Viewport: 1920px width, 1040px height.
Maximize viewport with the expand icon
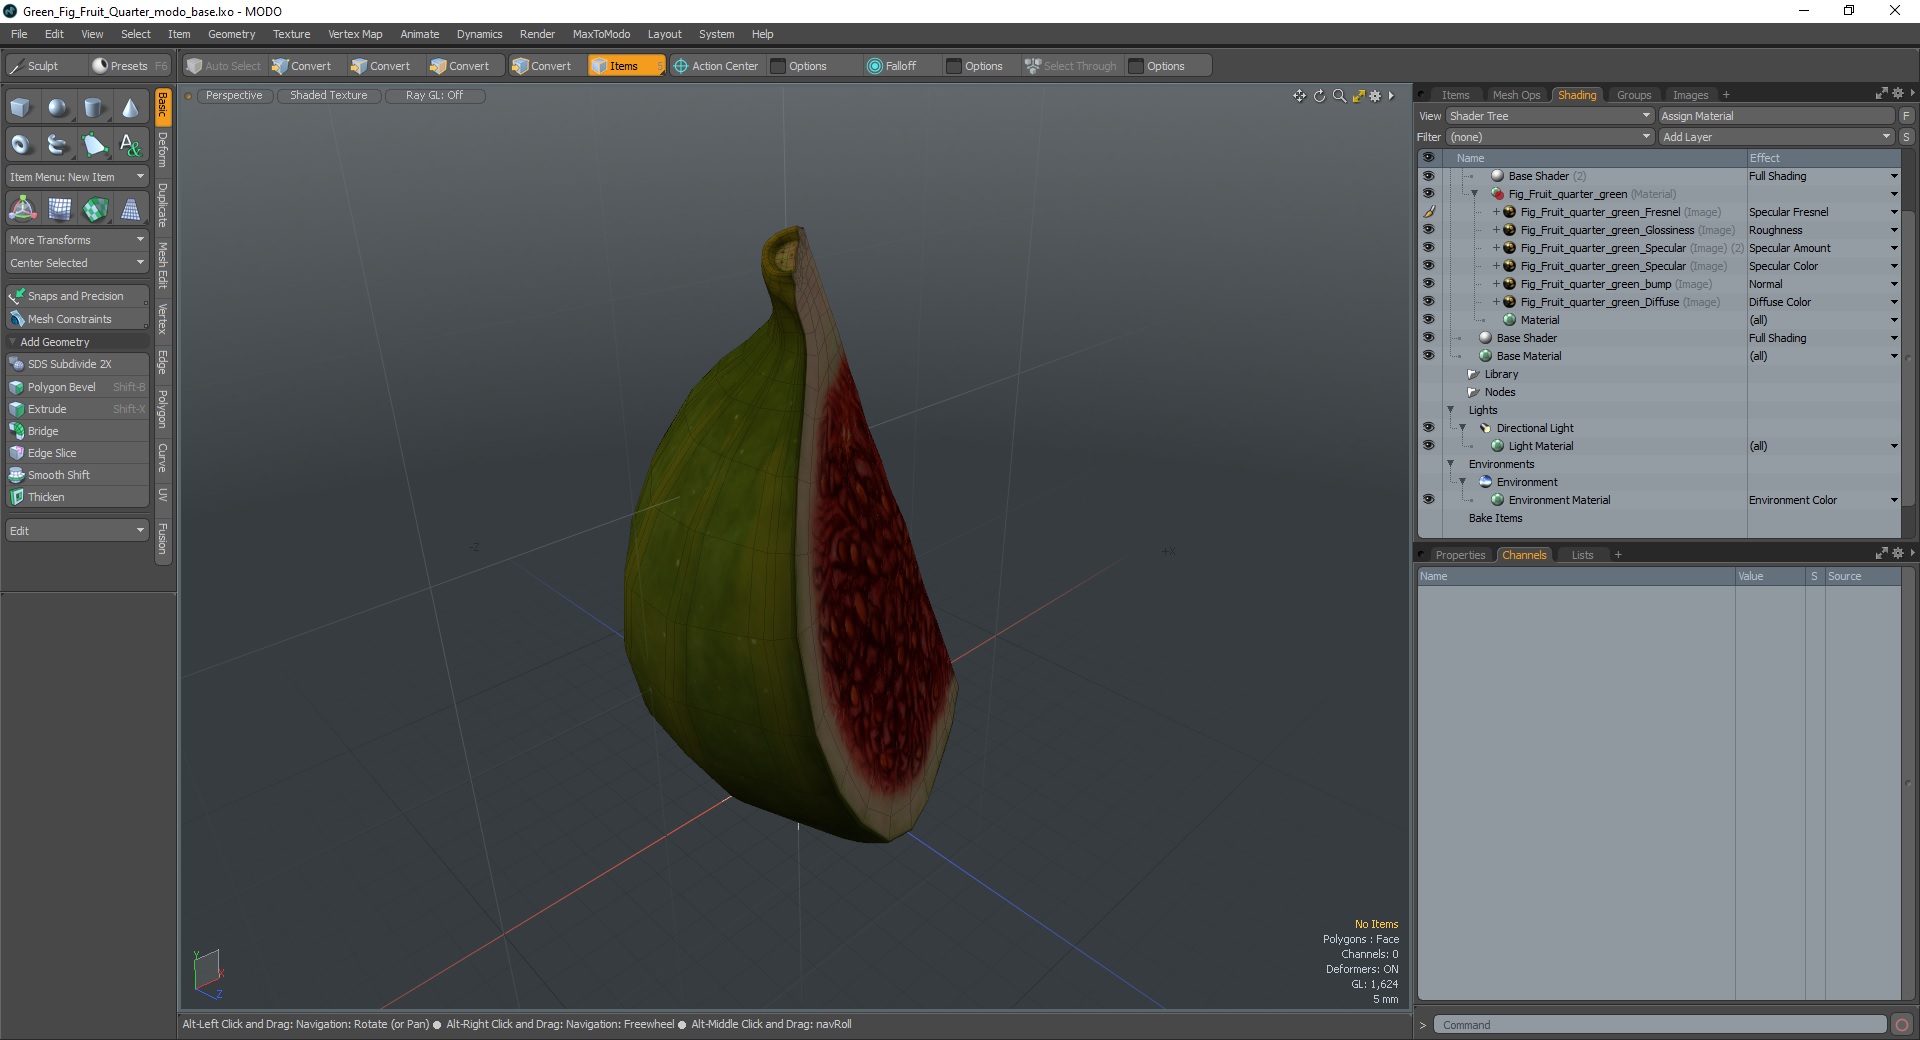click(1358, 96)
